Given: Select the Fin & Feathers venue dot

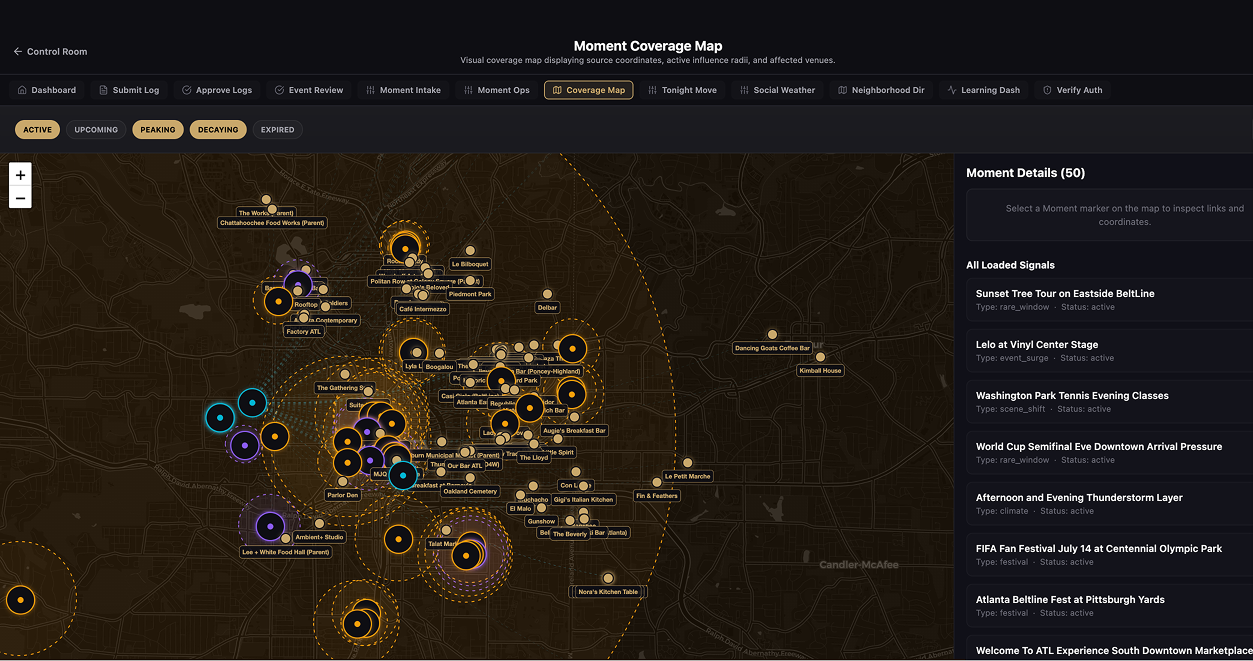Looking at the screenshot, I should pos(657,482).
